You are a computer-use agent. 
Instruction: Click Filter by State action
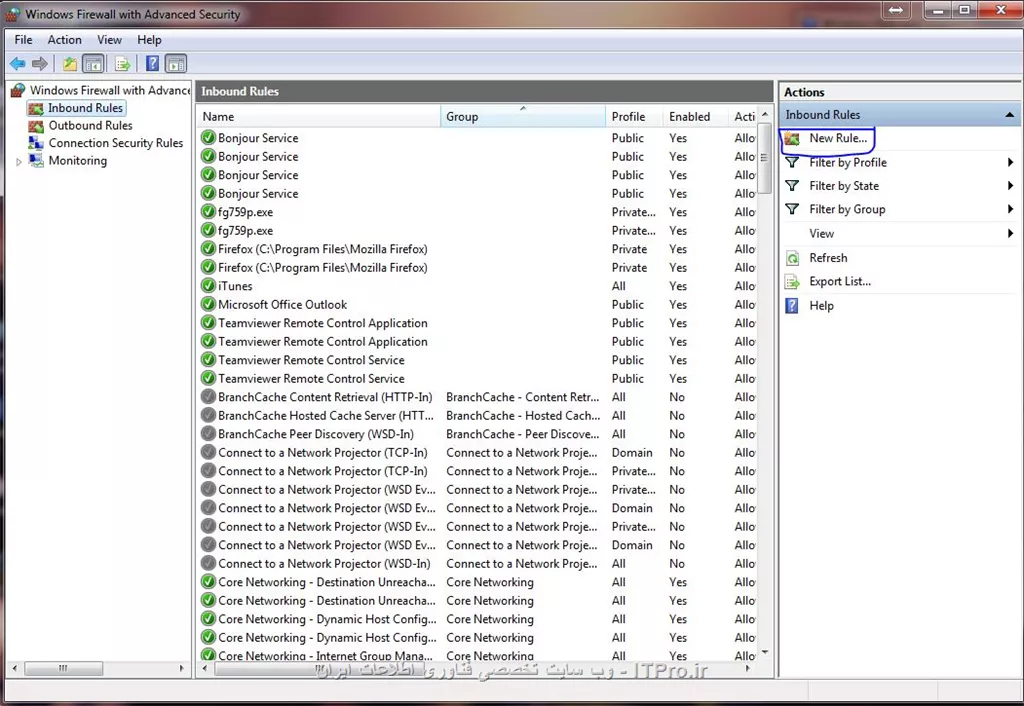(x=844, y=185)
